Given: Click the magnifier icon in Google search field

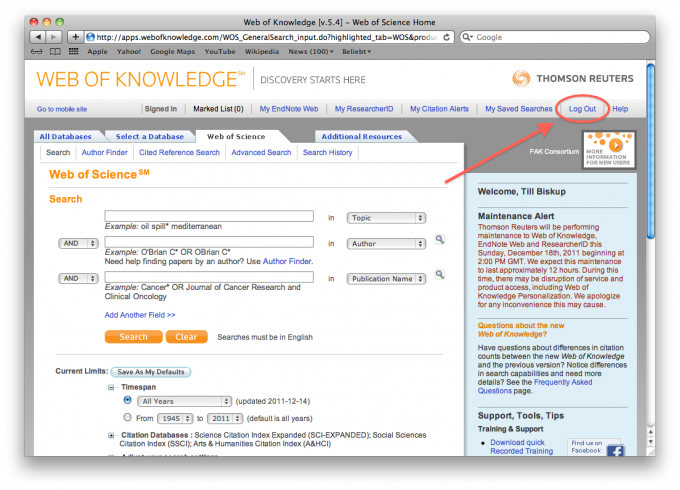Looking at the screenshot, I should [x=467, y=37].
